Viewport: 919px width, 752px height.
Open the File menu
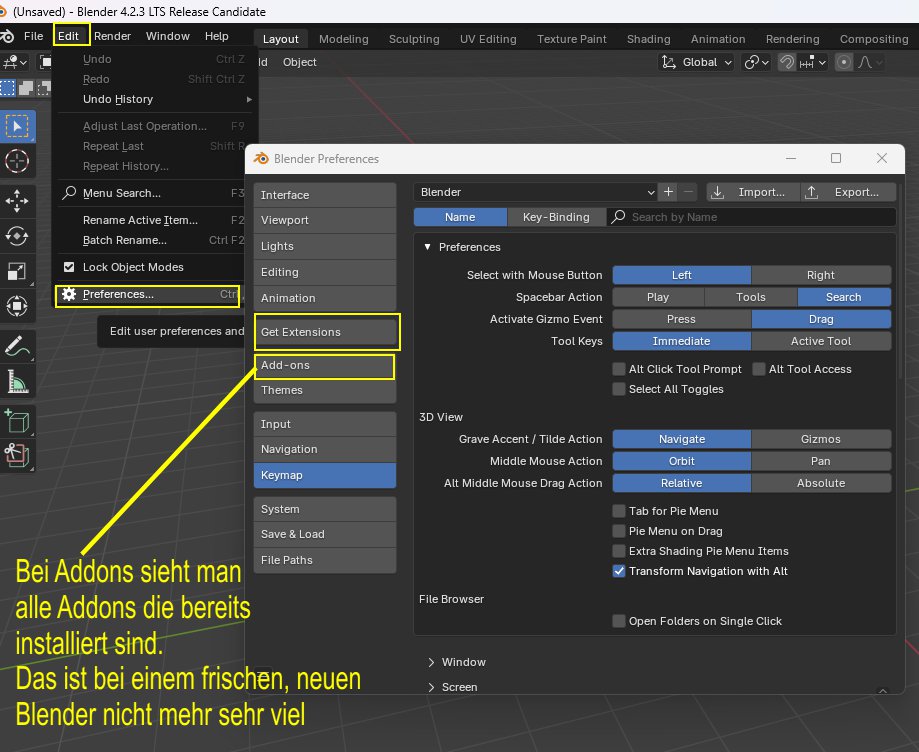click(x=33, y=36)
